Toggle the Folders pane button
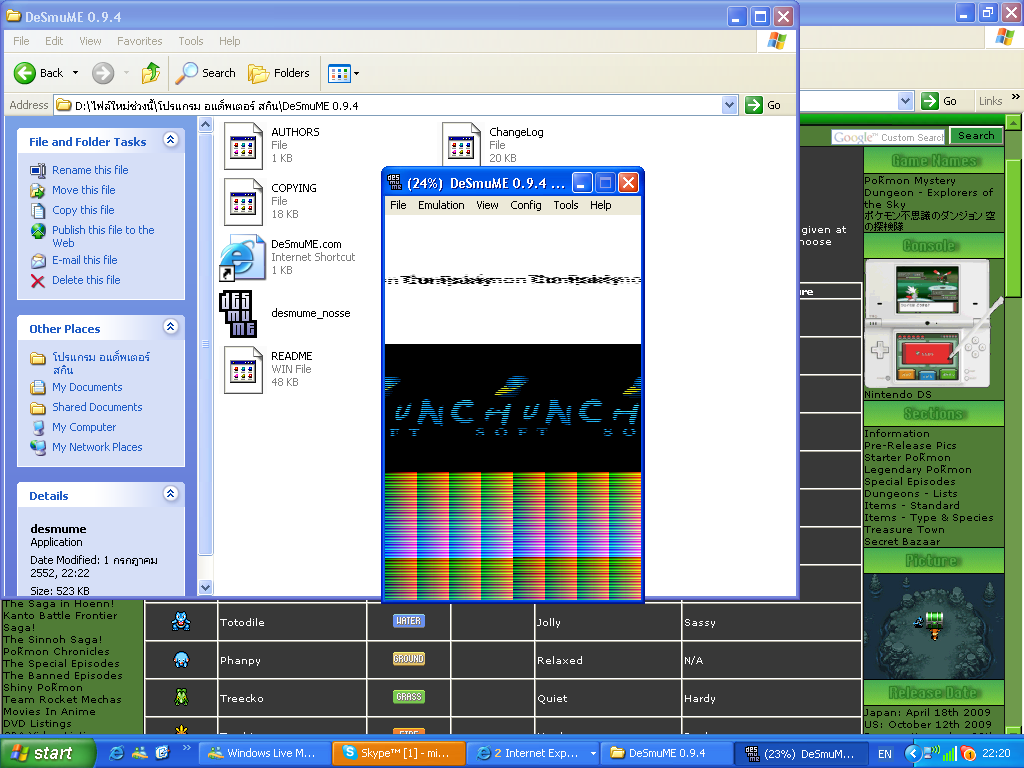The height and width of the screenshot is (768, 1024). point(279,73)
